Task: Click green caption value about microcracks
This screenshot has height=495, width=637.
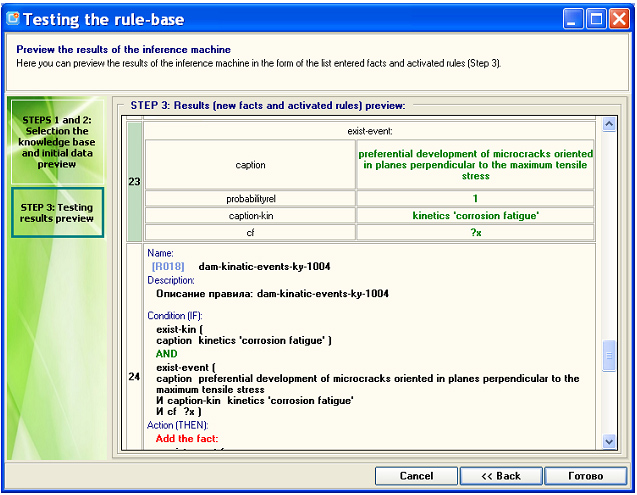Action: [x=475, y=165]
